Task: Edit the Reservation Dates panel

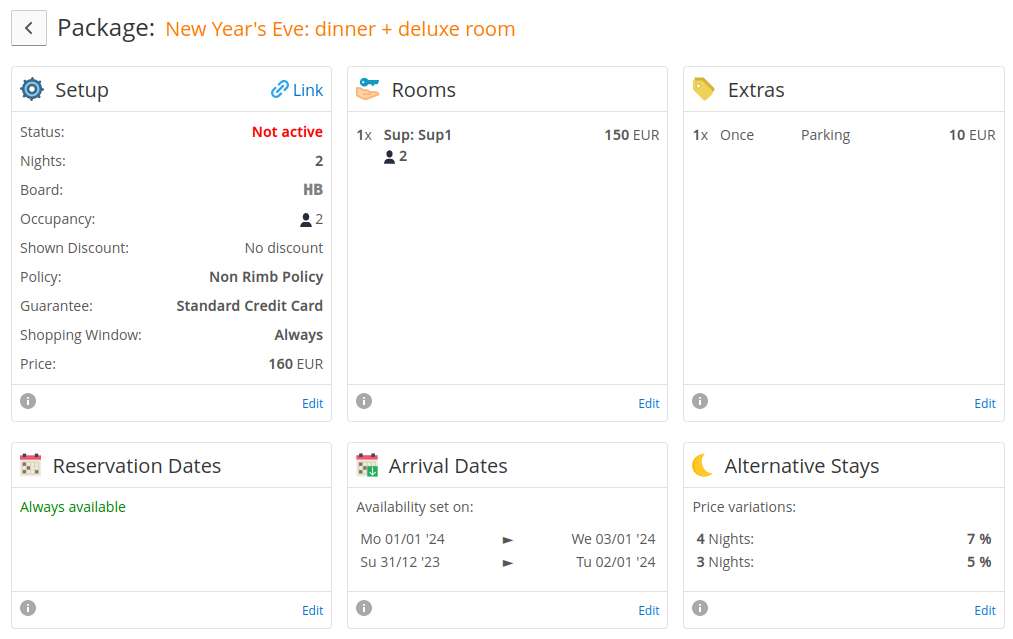Action: point(313,610)
